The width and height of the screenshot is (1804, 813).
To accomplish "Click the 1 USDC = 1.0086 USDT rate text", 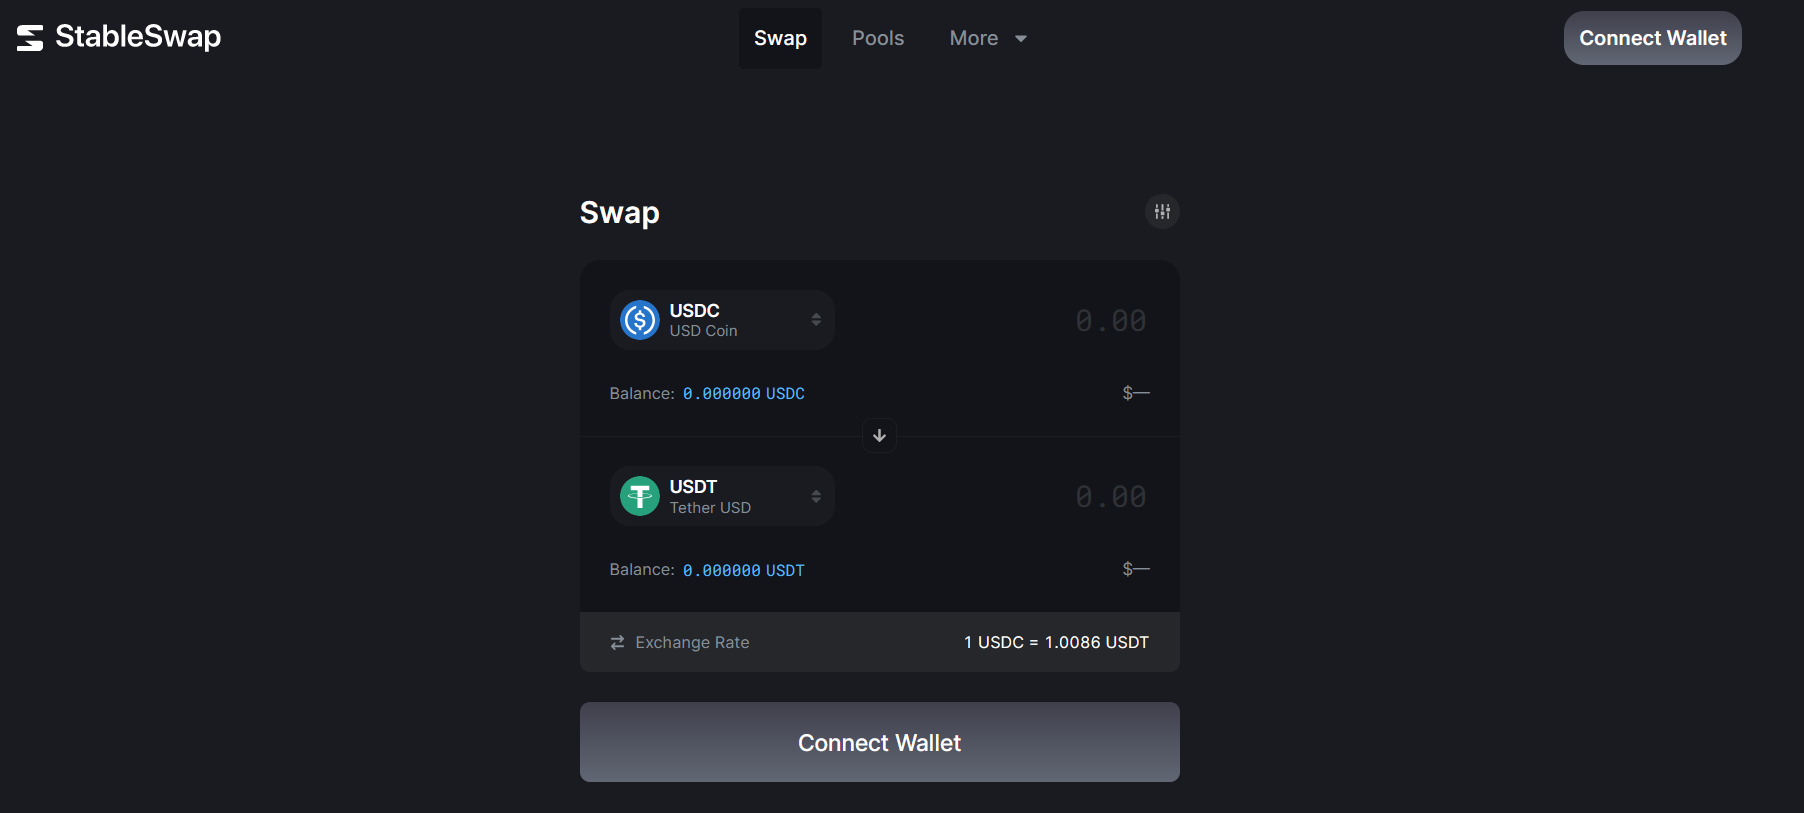I will point(1056,642).
